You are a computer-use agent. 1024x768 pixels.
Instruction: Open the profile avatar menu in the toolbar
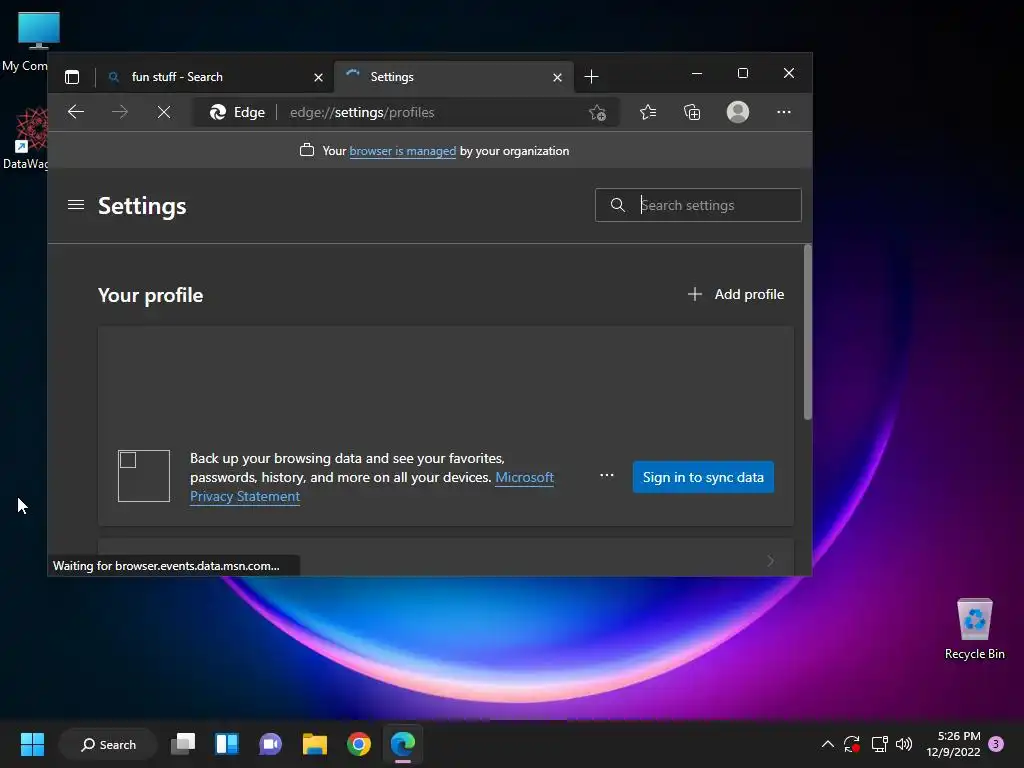pos(738,112)
